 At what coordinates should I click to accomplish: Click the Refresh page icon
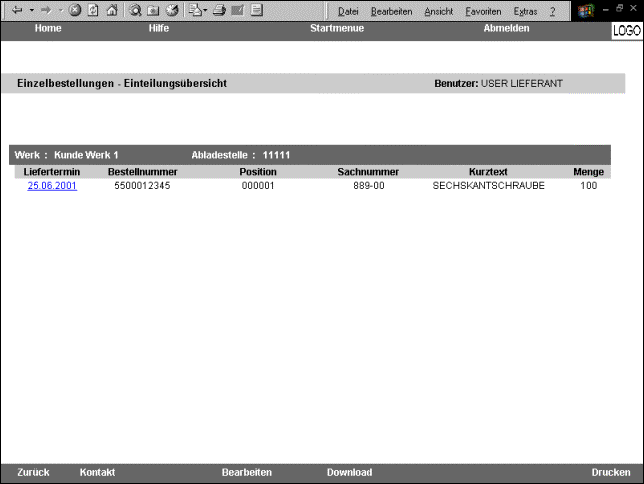[x=93, y=10]
